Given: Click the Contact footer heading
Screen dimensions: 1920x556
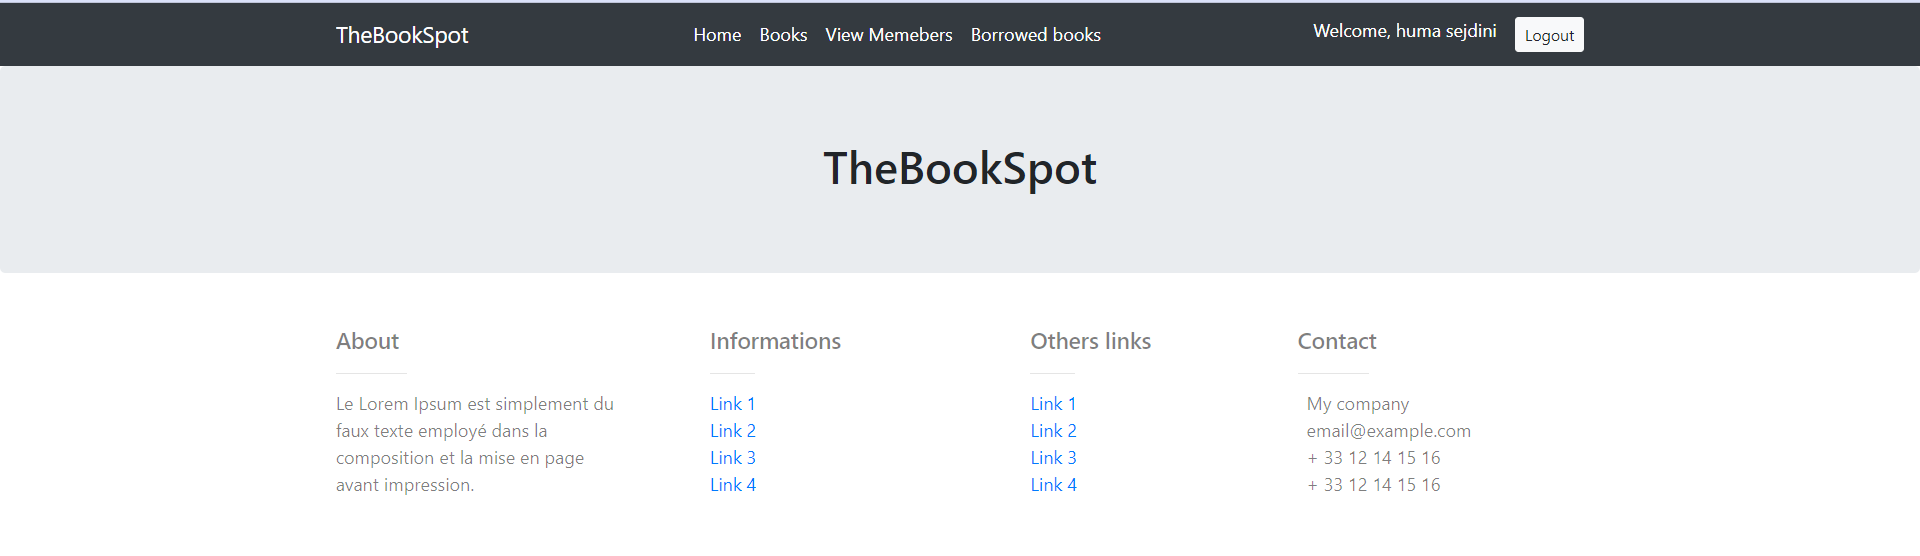Looking at the screenshot, I should pos(1336,341).
